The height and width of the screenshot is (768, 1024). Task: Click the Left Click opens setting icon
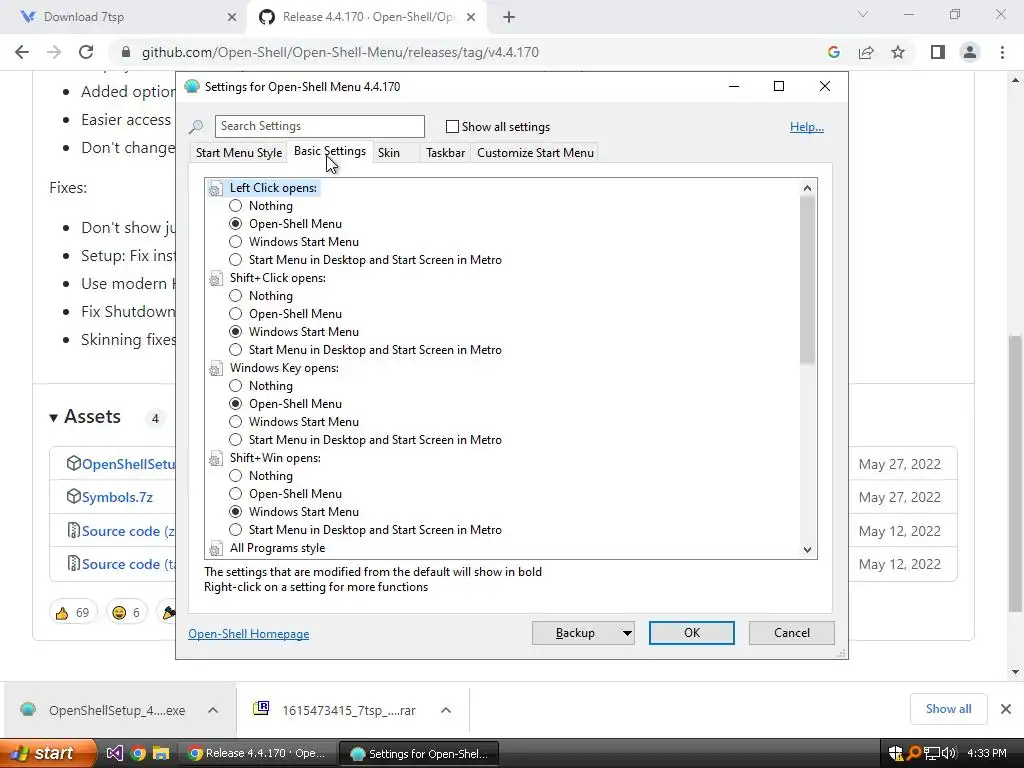215,189
